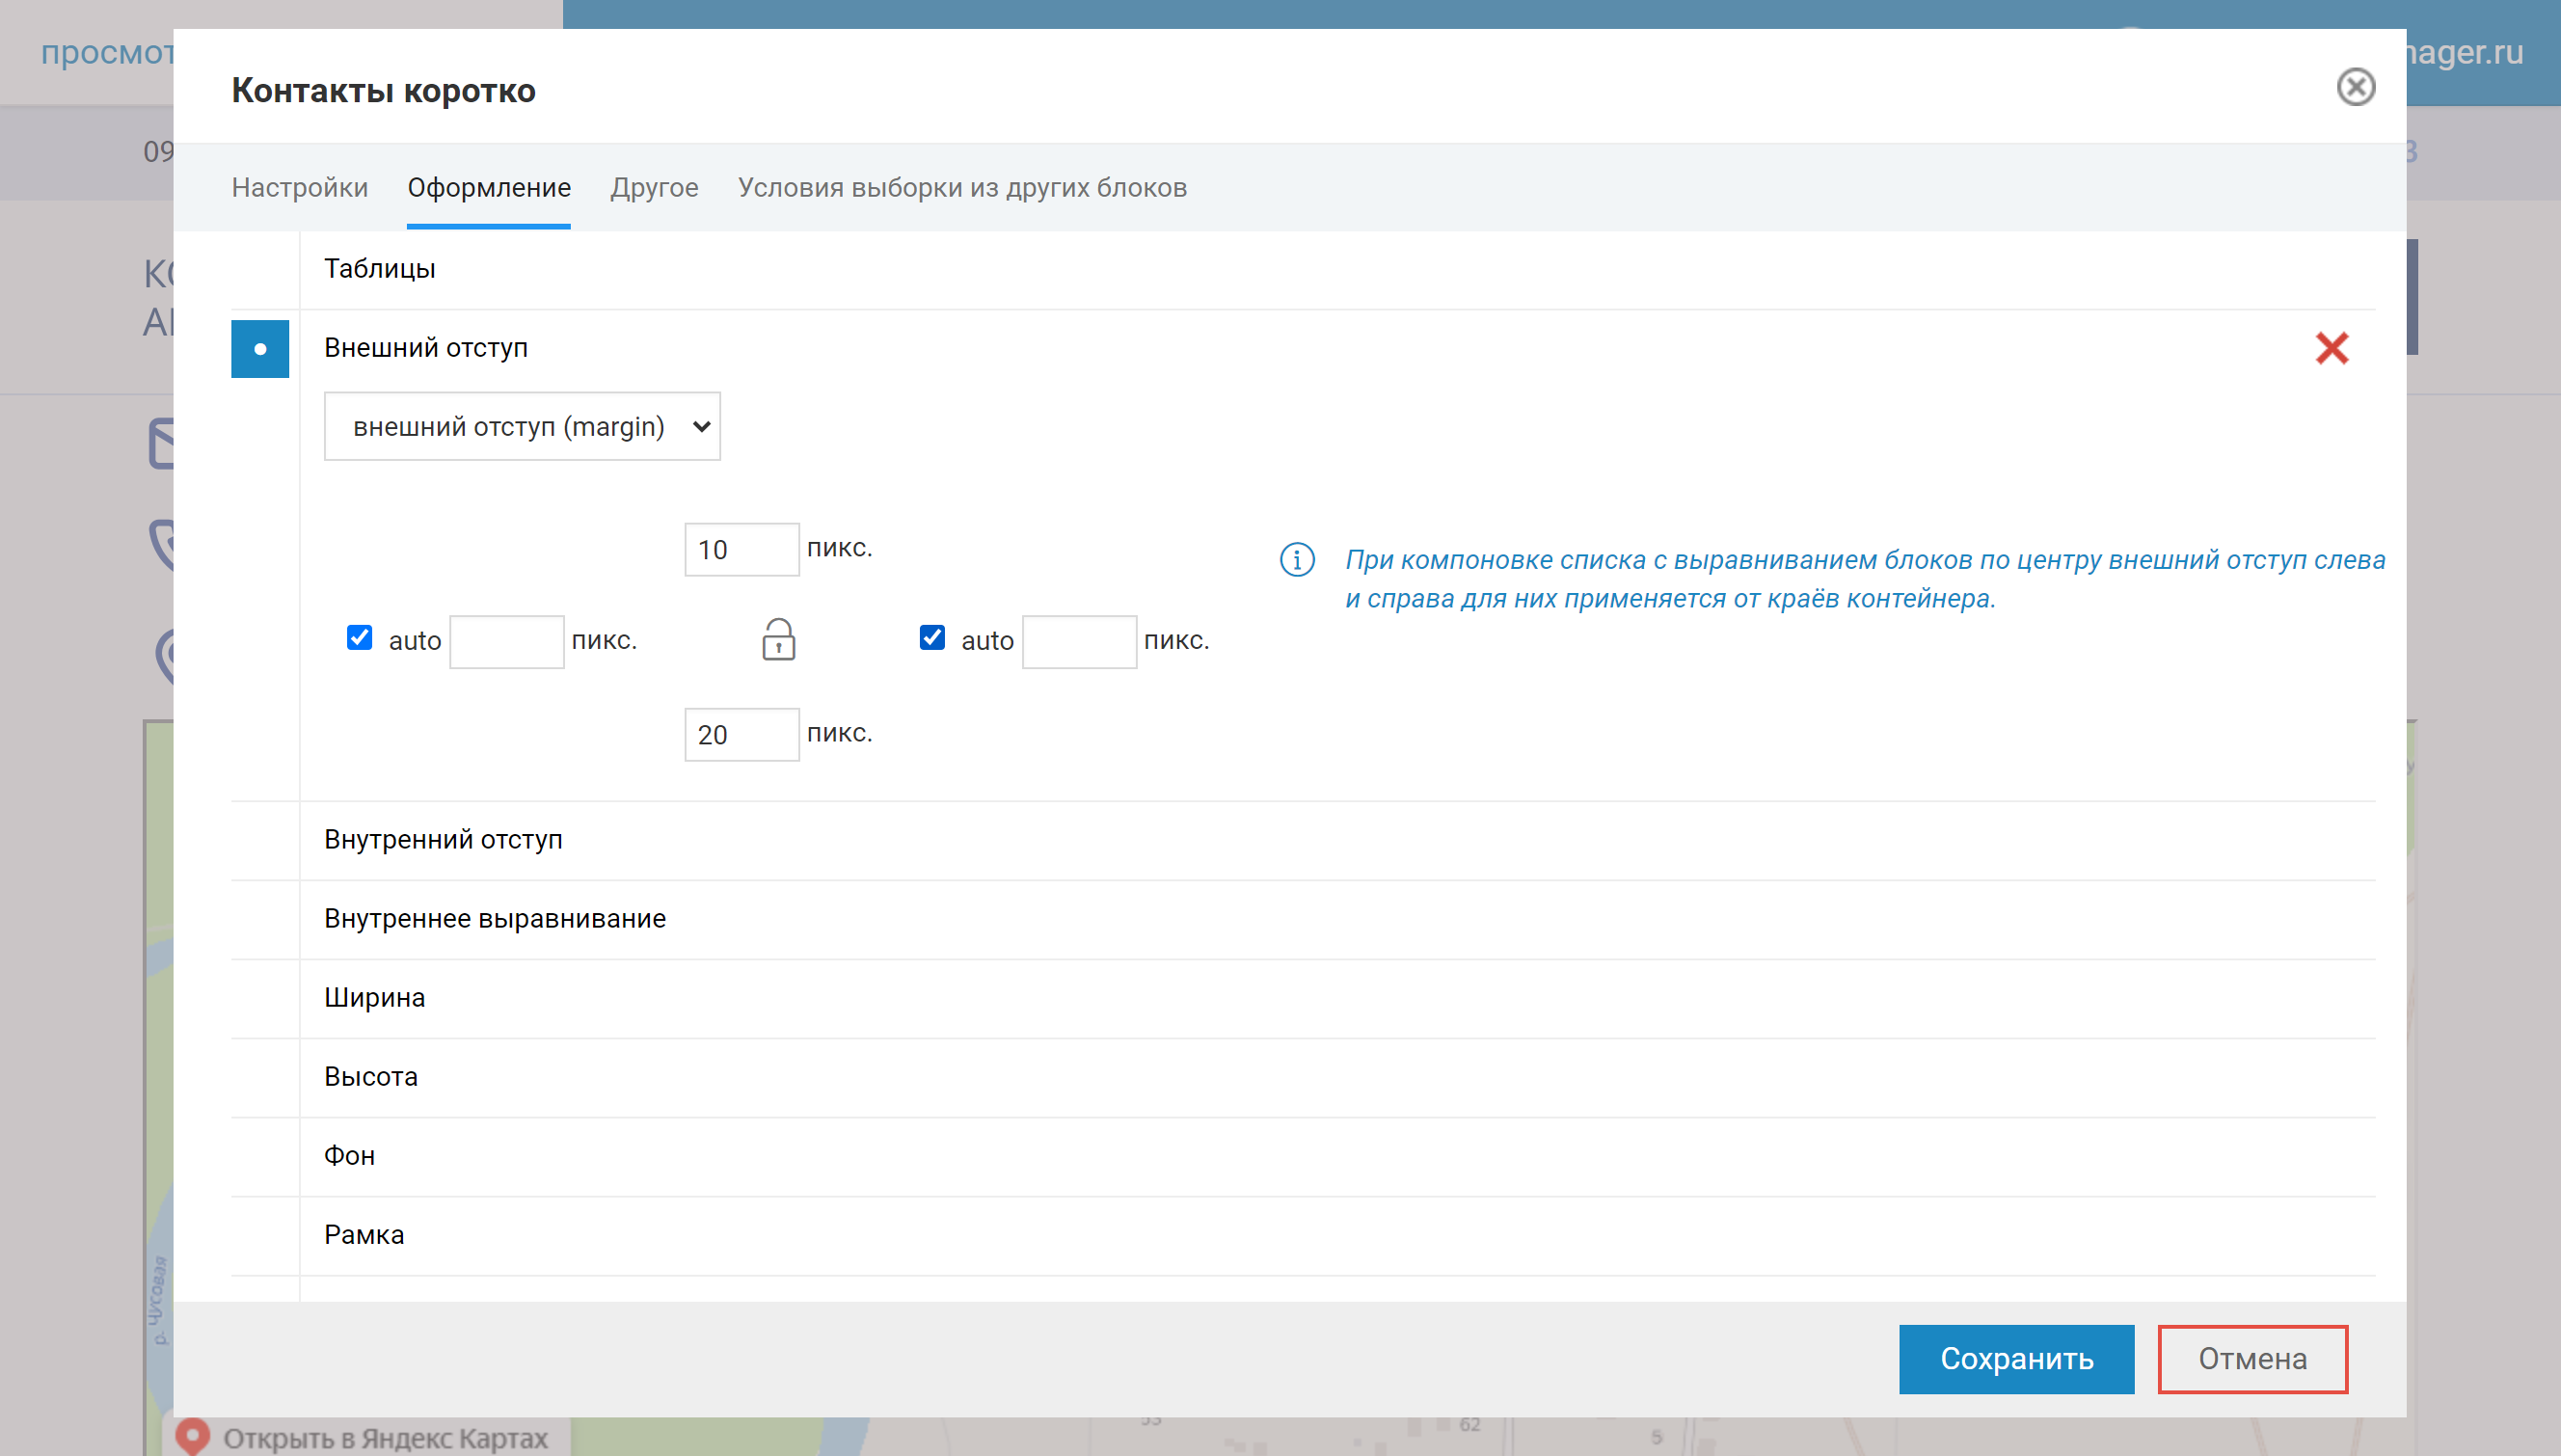Expand the Фон section

tap(350, 1156)
